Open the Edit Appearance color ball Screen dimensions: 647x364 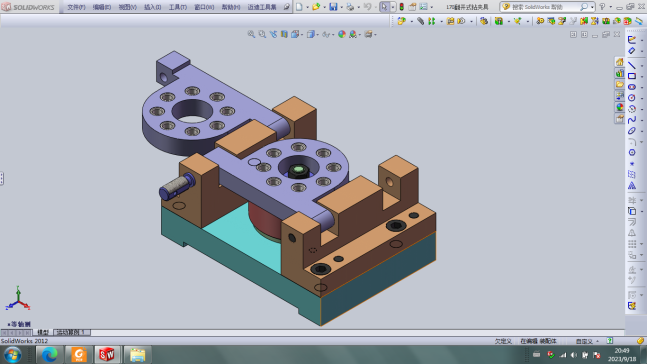click(342, 34)
